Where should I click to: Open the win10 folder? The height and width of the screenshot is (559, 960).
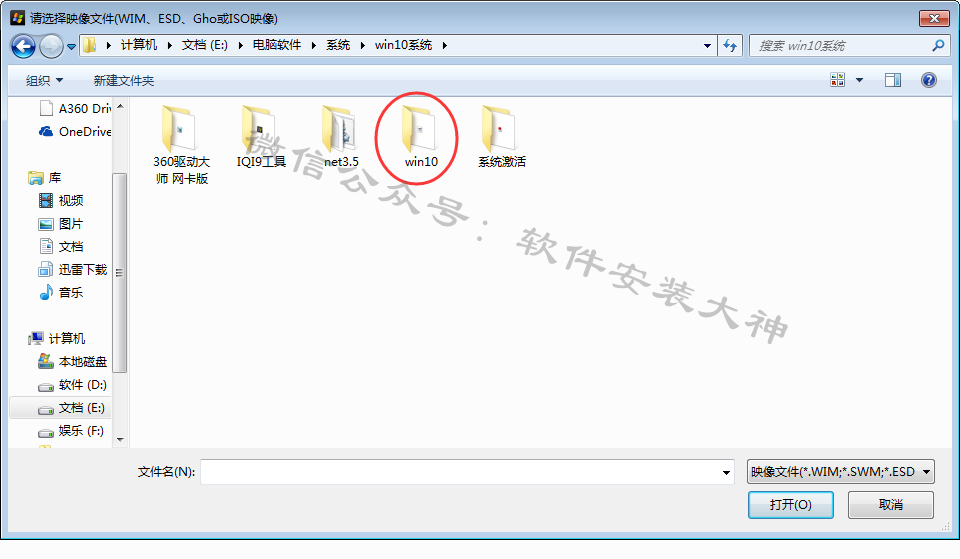[420, 137]
